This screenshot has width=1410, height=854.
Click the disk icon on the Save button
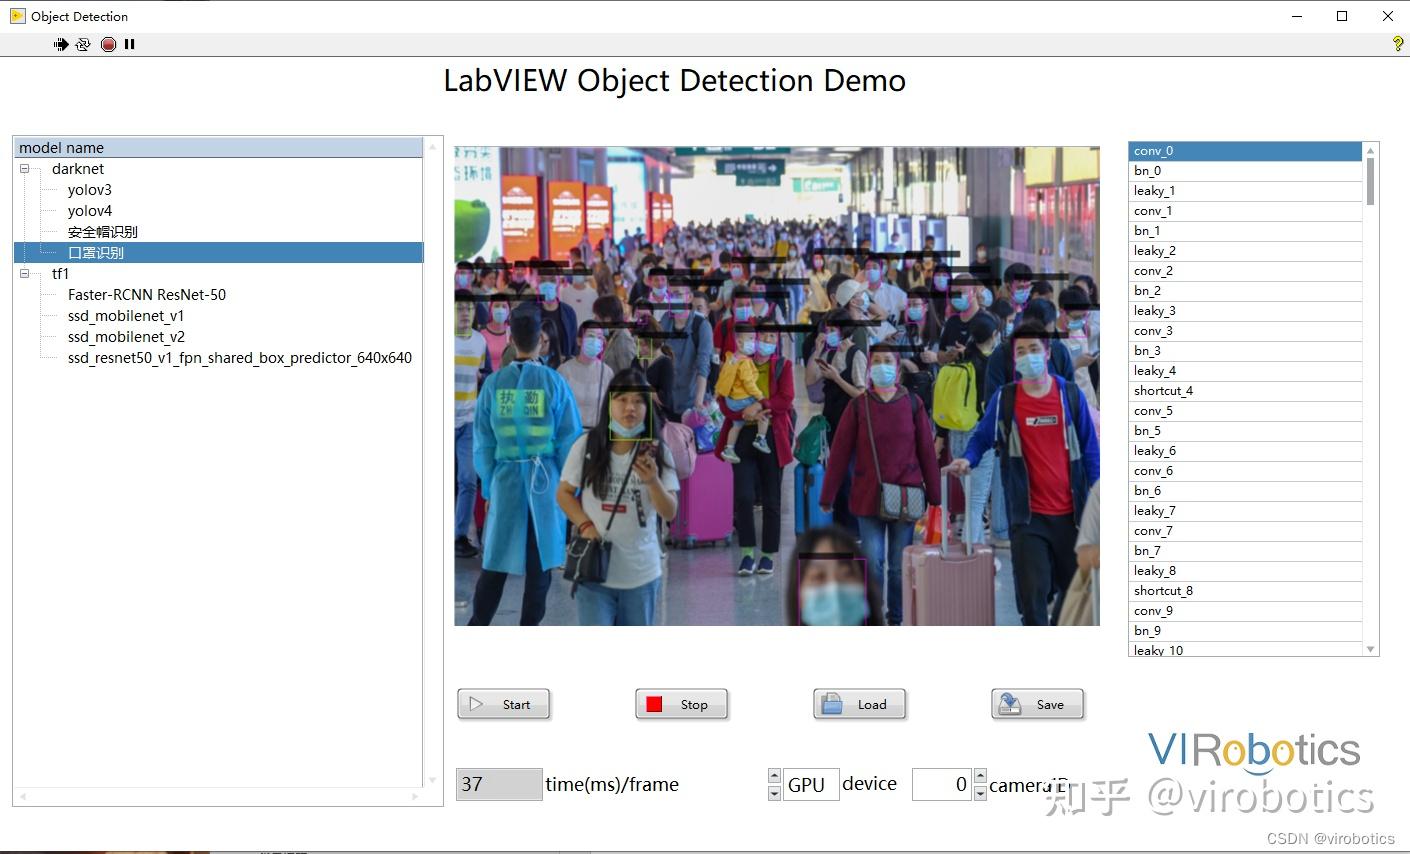tap(1011, 703)
